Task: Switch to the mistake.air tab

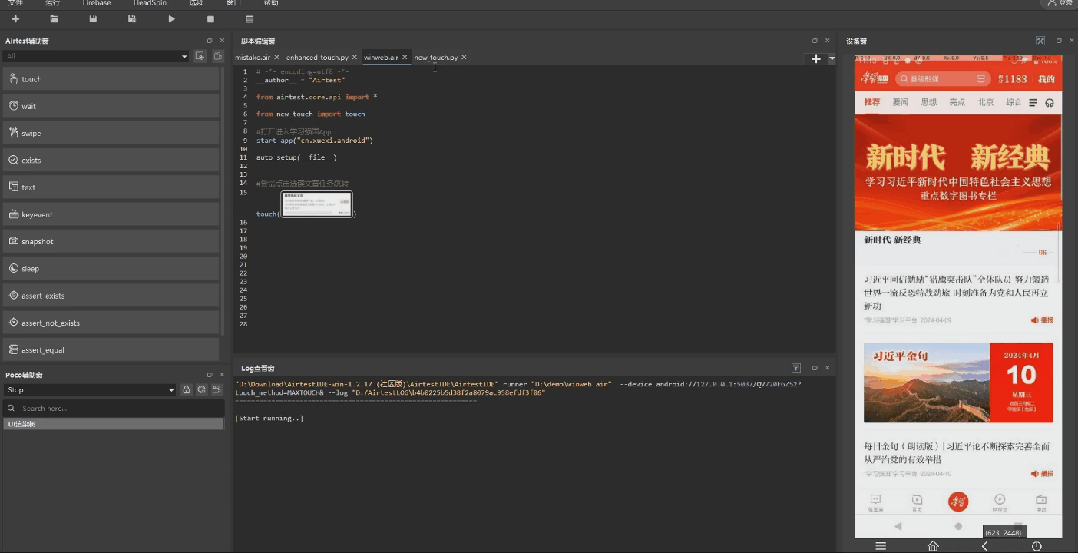Action: point(252,57)
